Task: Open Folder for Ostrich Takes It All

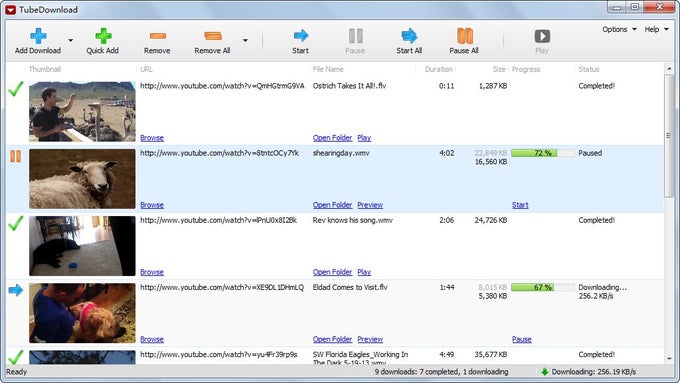Action: coord(332,137)
